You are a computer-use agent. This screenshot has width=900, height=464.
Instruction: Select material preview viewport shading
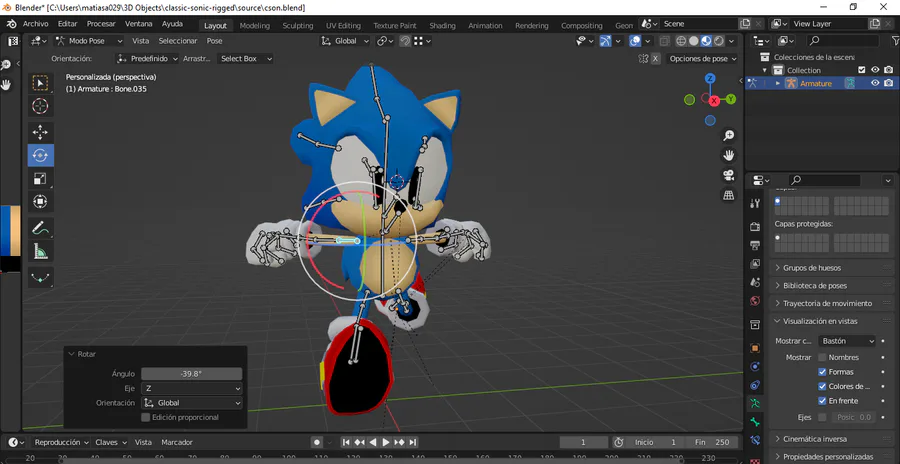(x=706, y=41)
